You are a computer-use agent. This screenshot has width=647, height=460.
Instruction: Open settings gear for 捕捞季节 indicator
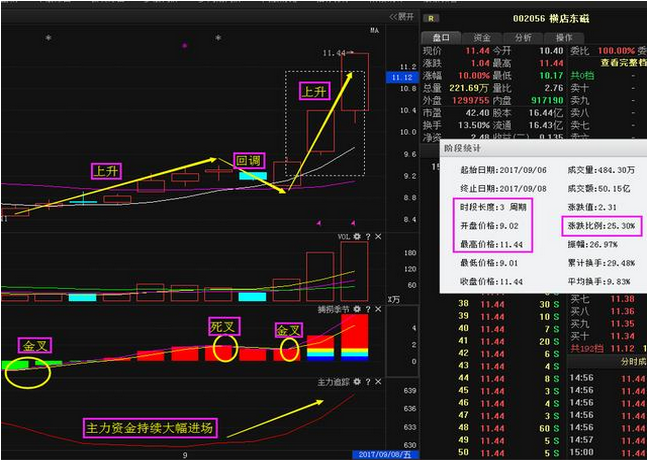(356, 310)
